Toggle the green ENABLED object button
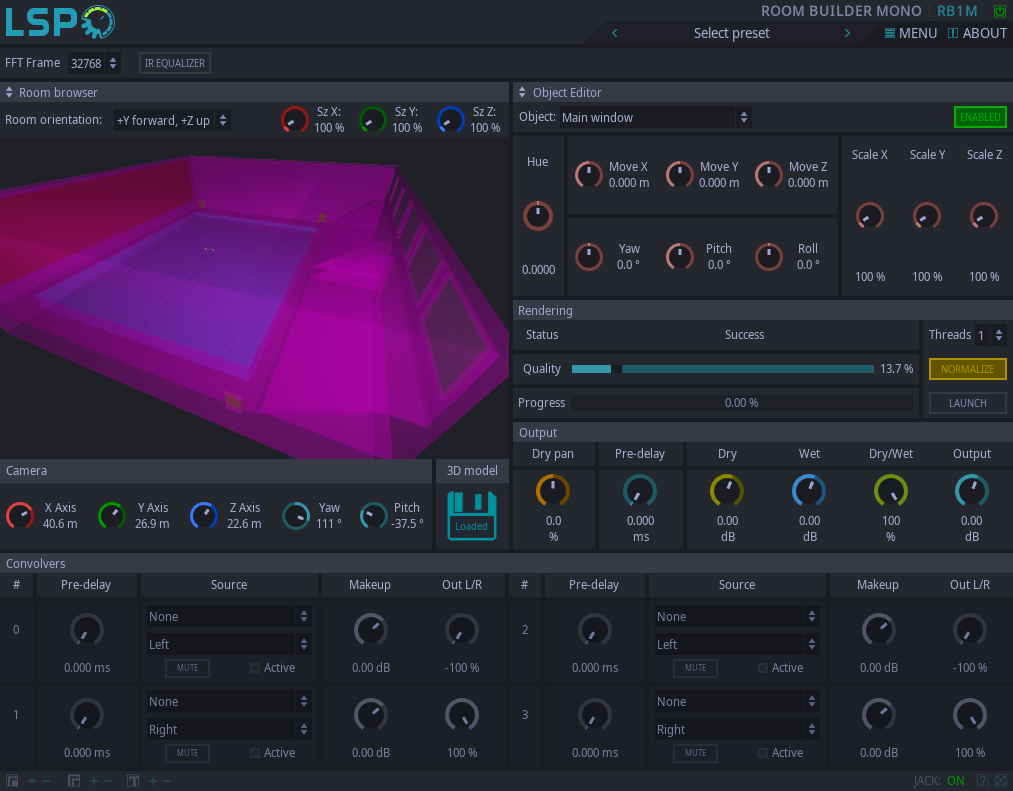The height and width of the screenshot is (791, 1013). [979, 117]
